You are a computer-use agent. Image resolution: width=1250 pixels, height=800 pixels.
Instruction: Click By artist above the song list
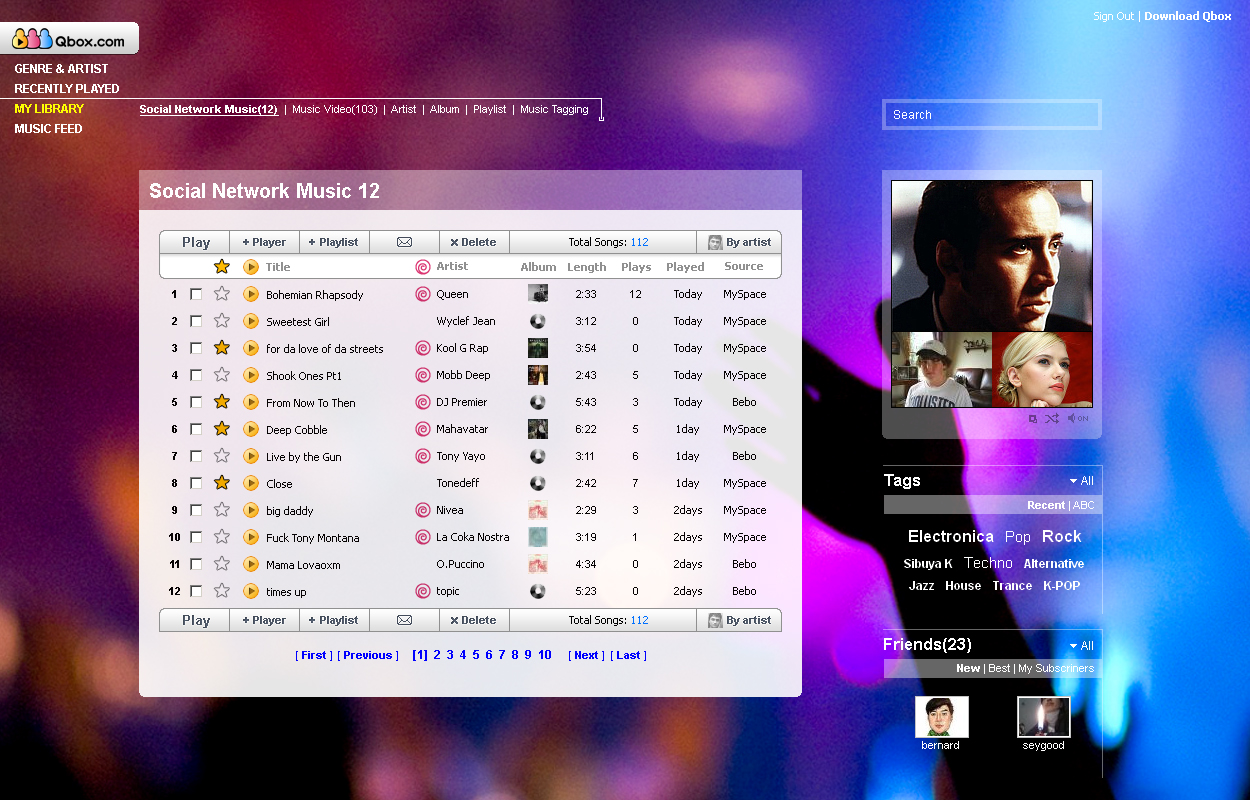pyautogui.click(x=739, y=242)
